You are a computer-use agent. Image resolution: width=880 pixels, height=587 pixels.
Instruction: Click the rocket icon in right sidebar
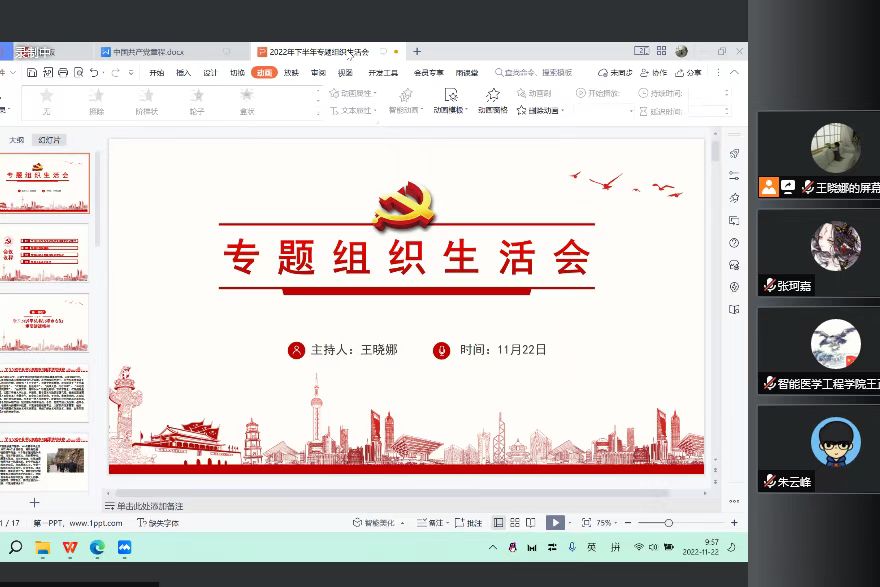click(734, 153)
